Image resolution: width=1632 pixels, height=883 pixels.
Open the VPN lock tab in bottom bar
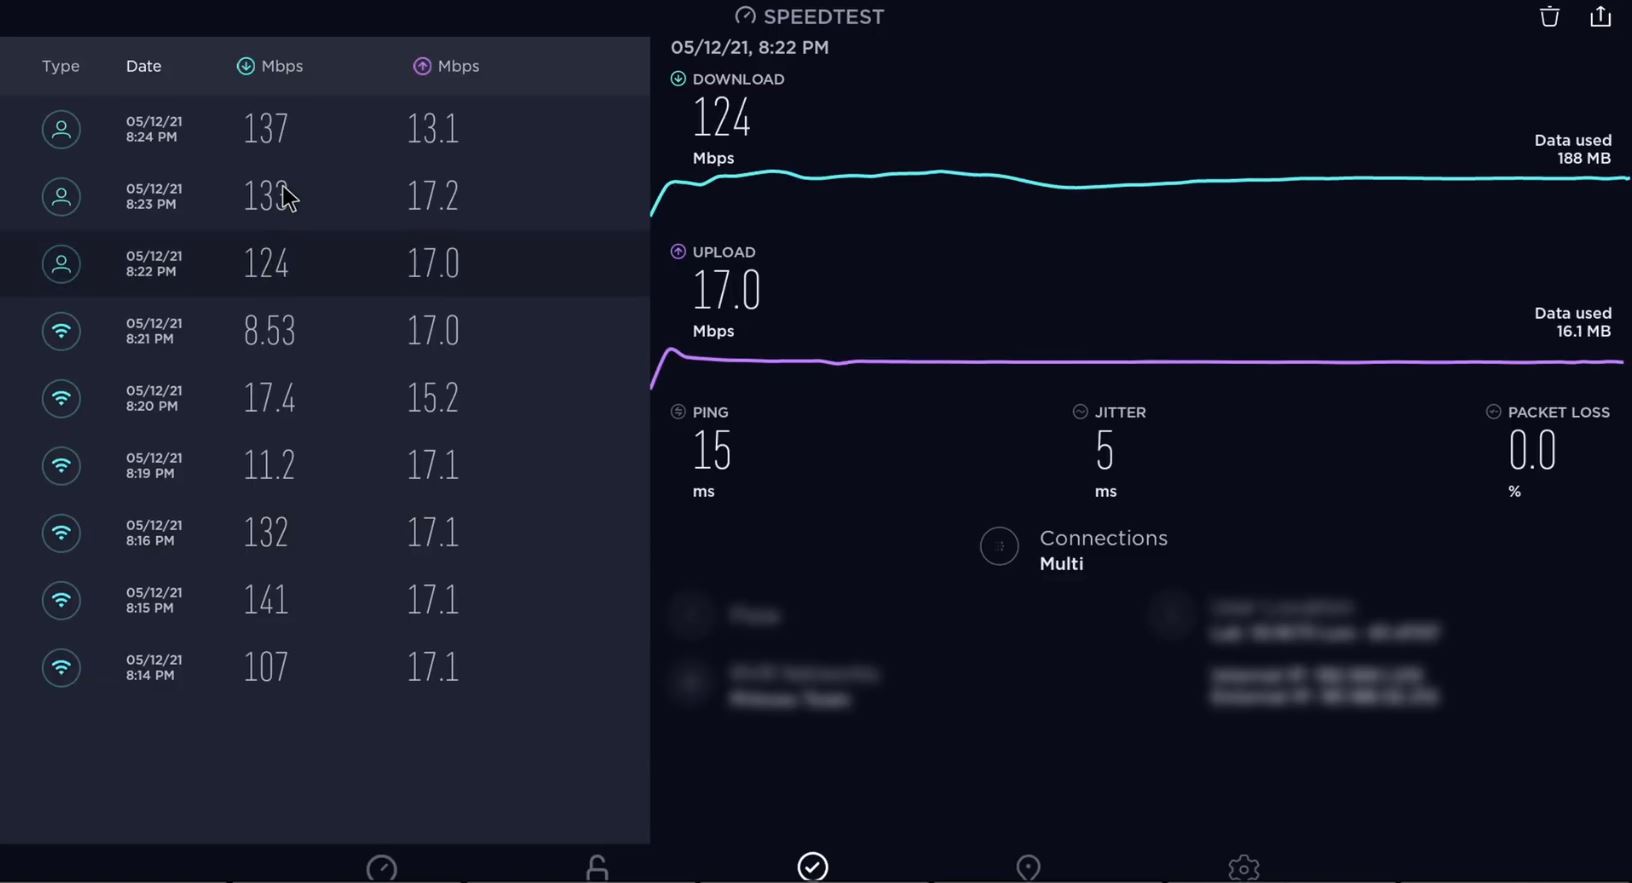click(597, 868)
